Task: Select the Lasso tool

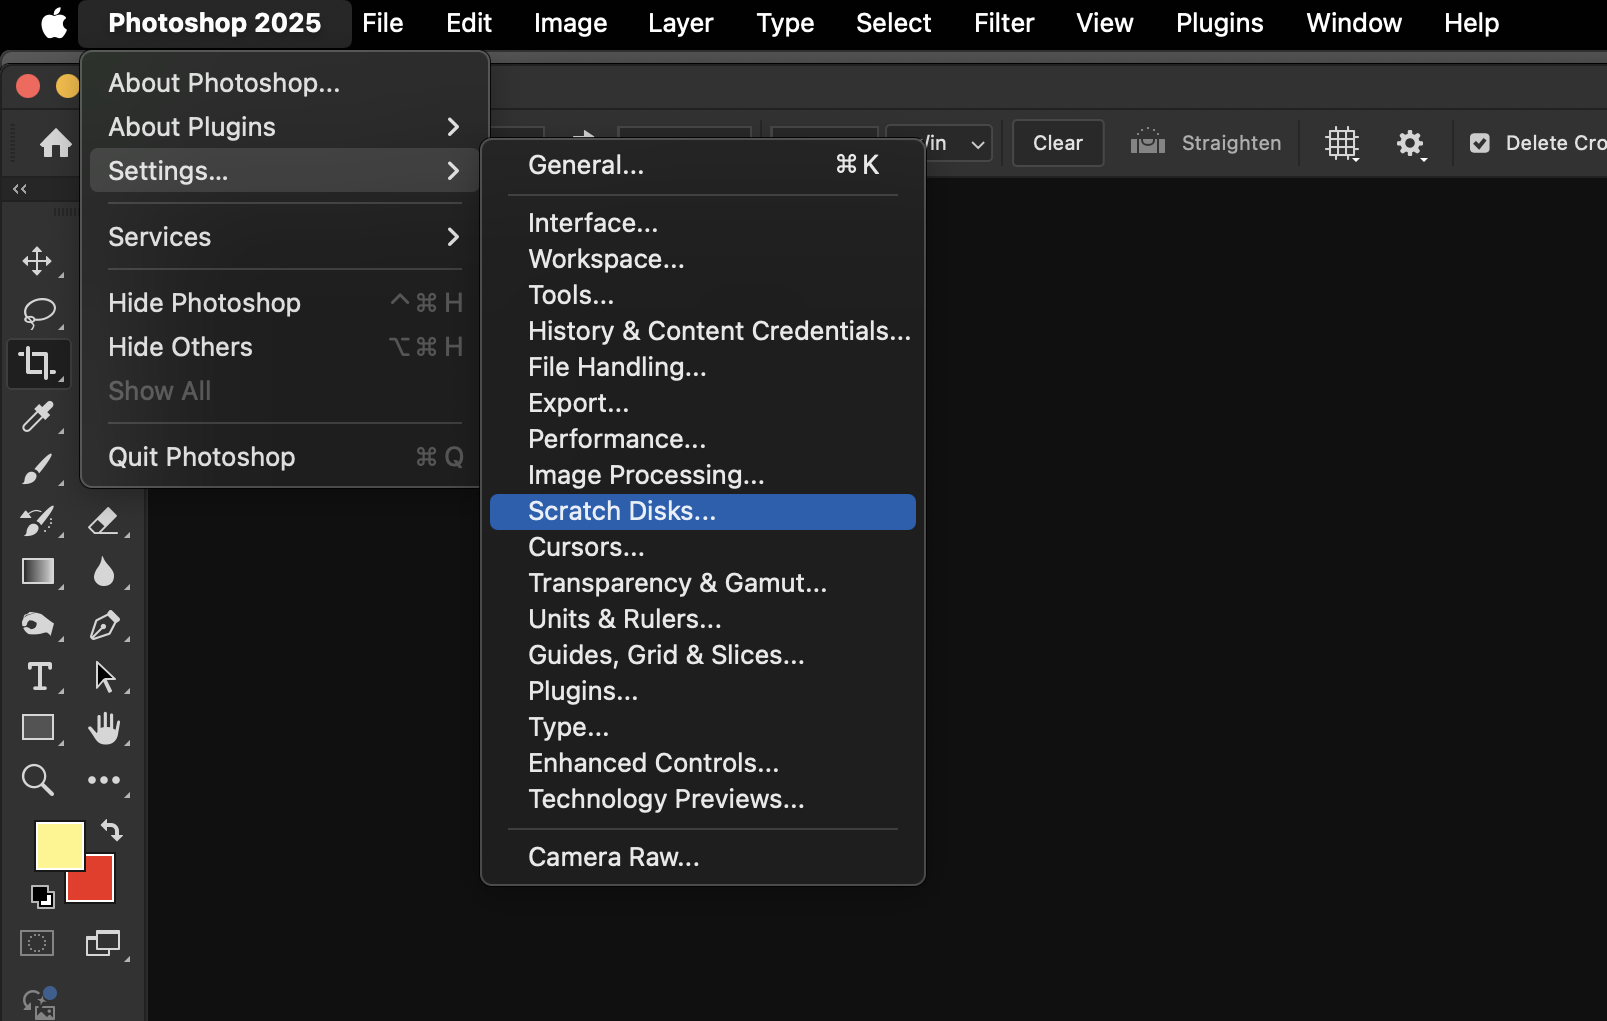Action: coord(37,313)
